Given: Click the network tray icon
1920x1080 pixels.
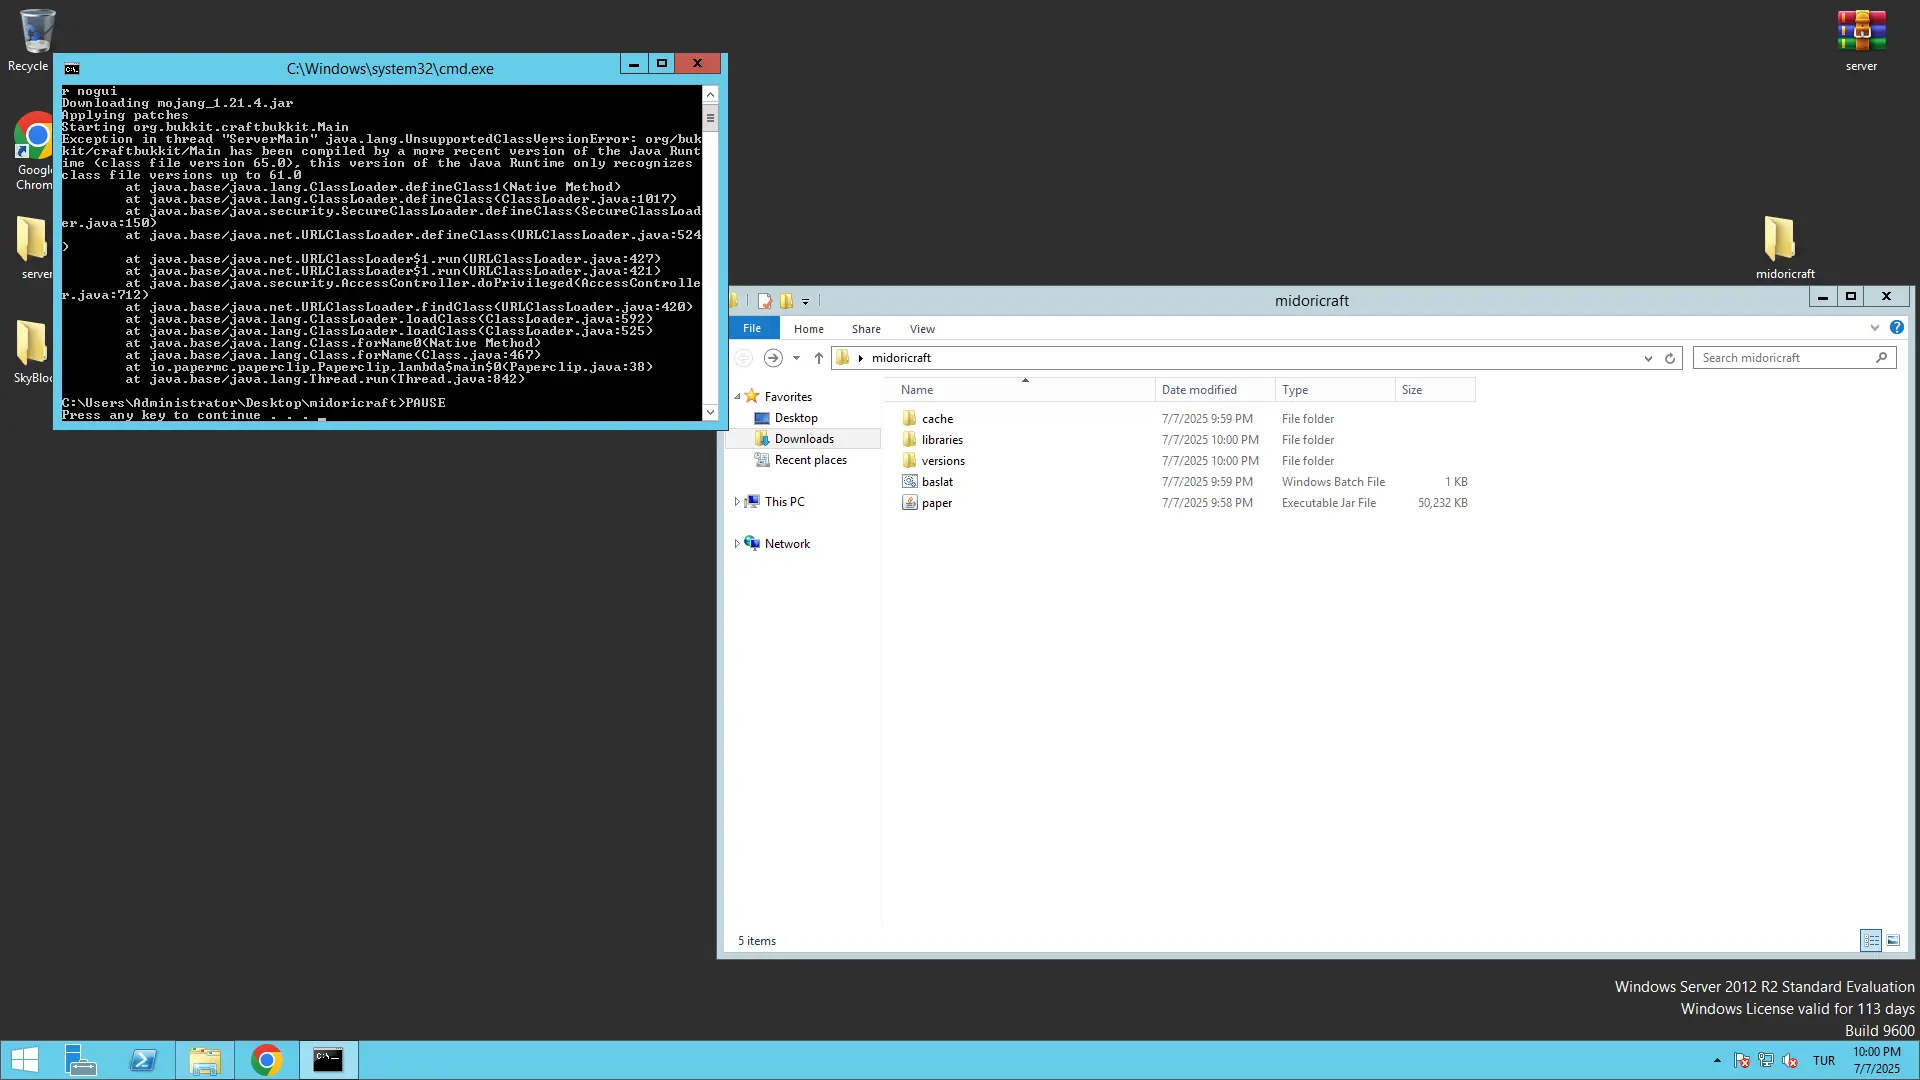Looking at the screenshot, I should coord(1766,1060).
